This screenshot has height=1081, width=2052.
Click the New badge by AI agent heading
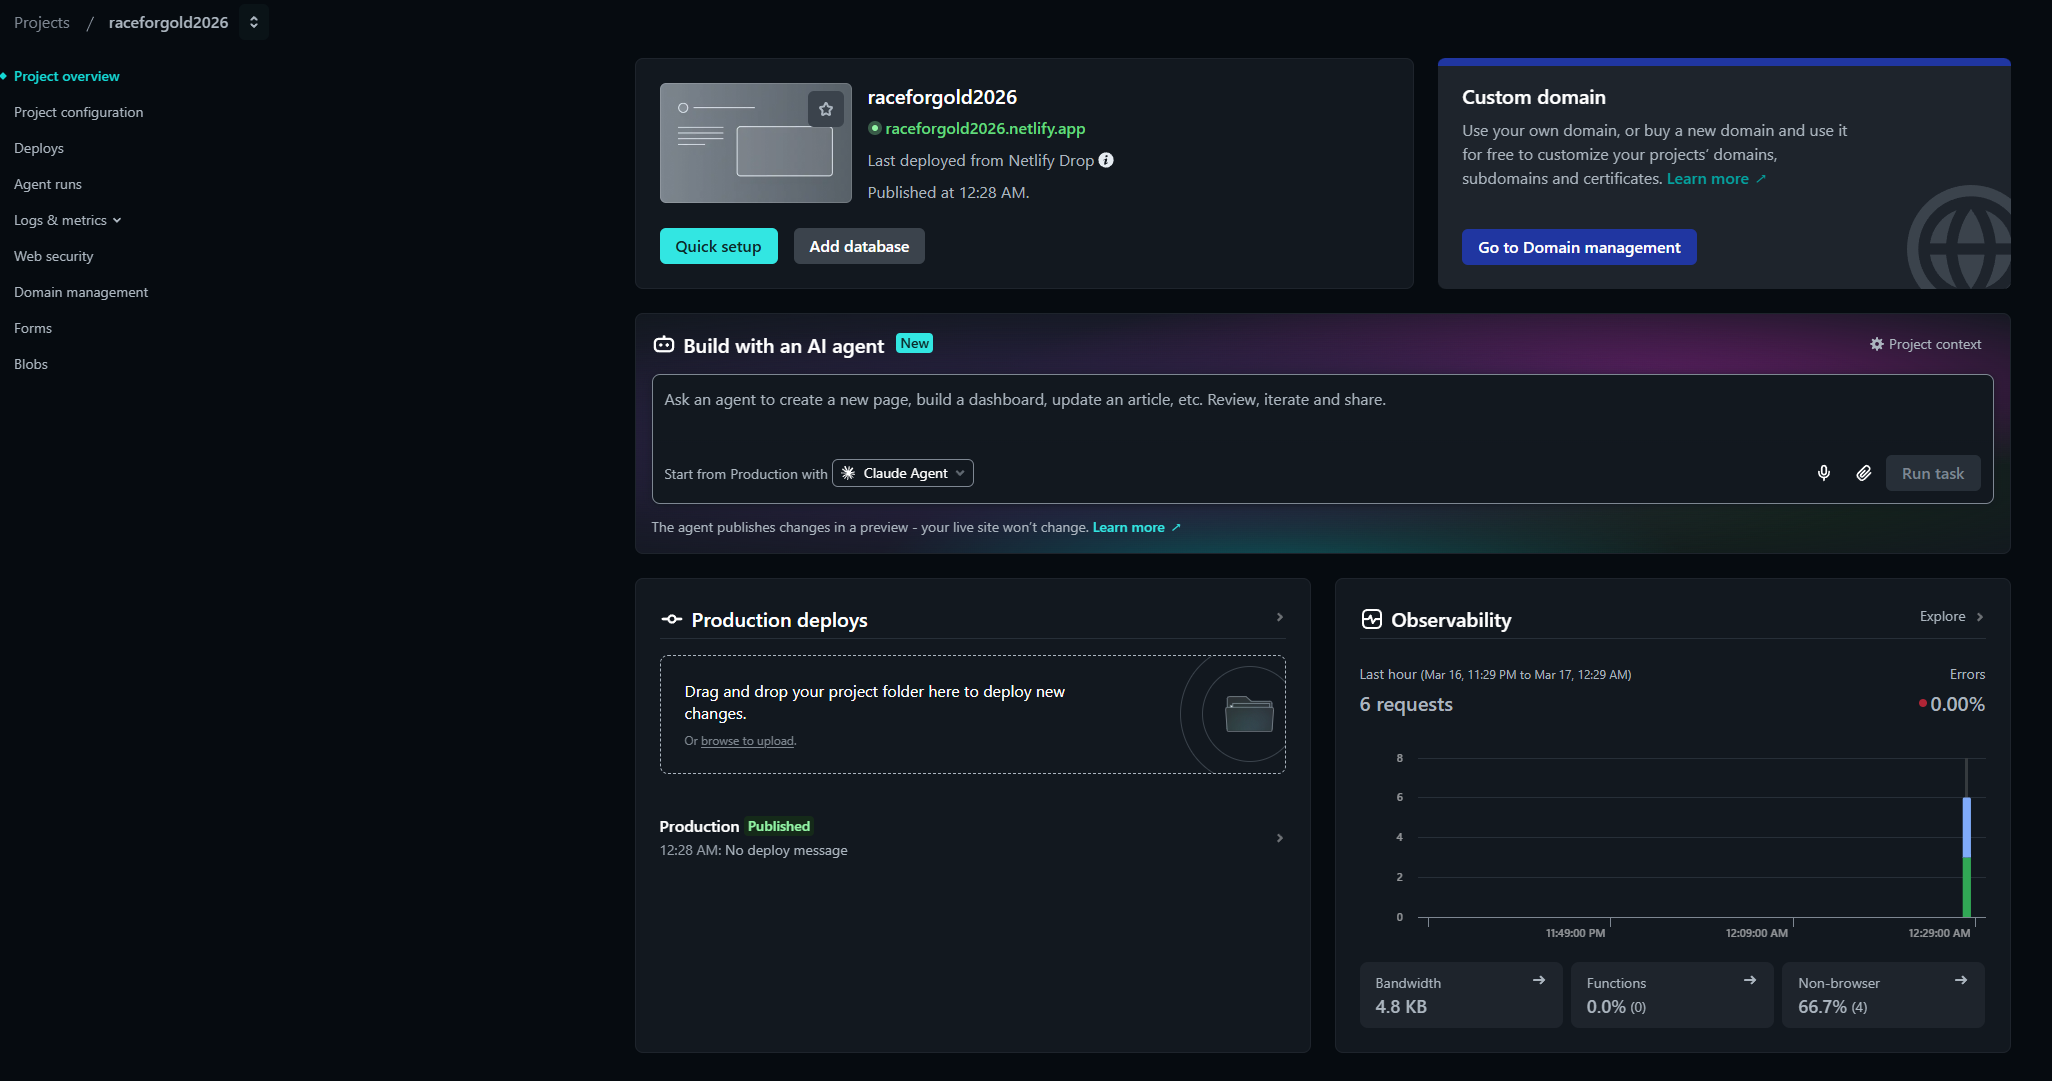(x=914, y=343)
